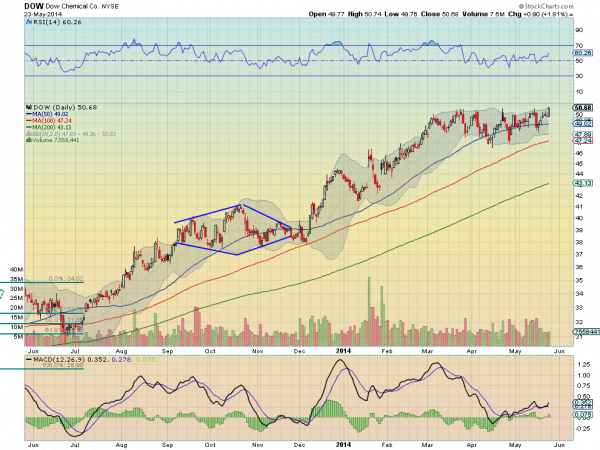Click the 90 level on RSI axis
The image size is (600, 450).
click(x=579, y=30)
